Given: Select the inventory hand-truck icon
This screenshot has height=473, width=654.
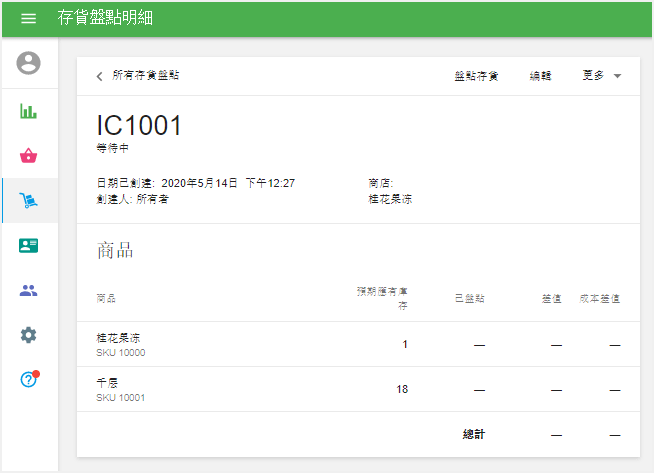Looking at the screenshot, I should [29, 200].
